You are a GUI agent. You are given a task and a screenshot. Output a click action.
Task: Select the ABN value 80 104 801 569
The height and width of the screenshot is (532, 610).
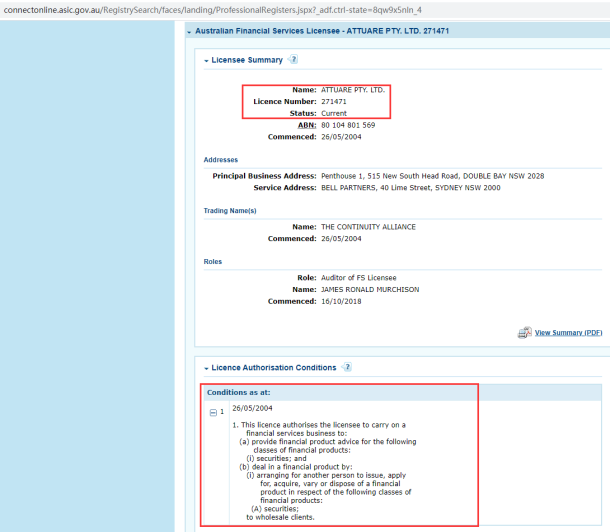coord(348,125)
